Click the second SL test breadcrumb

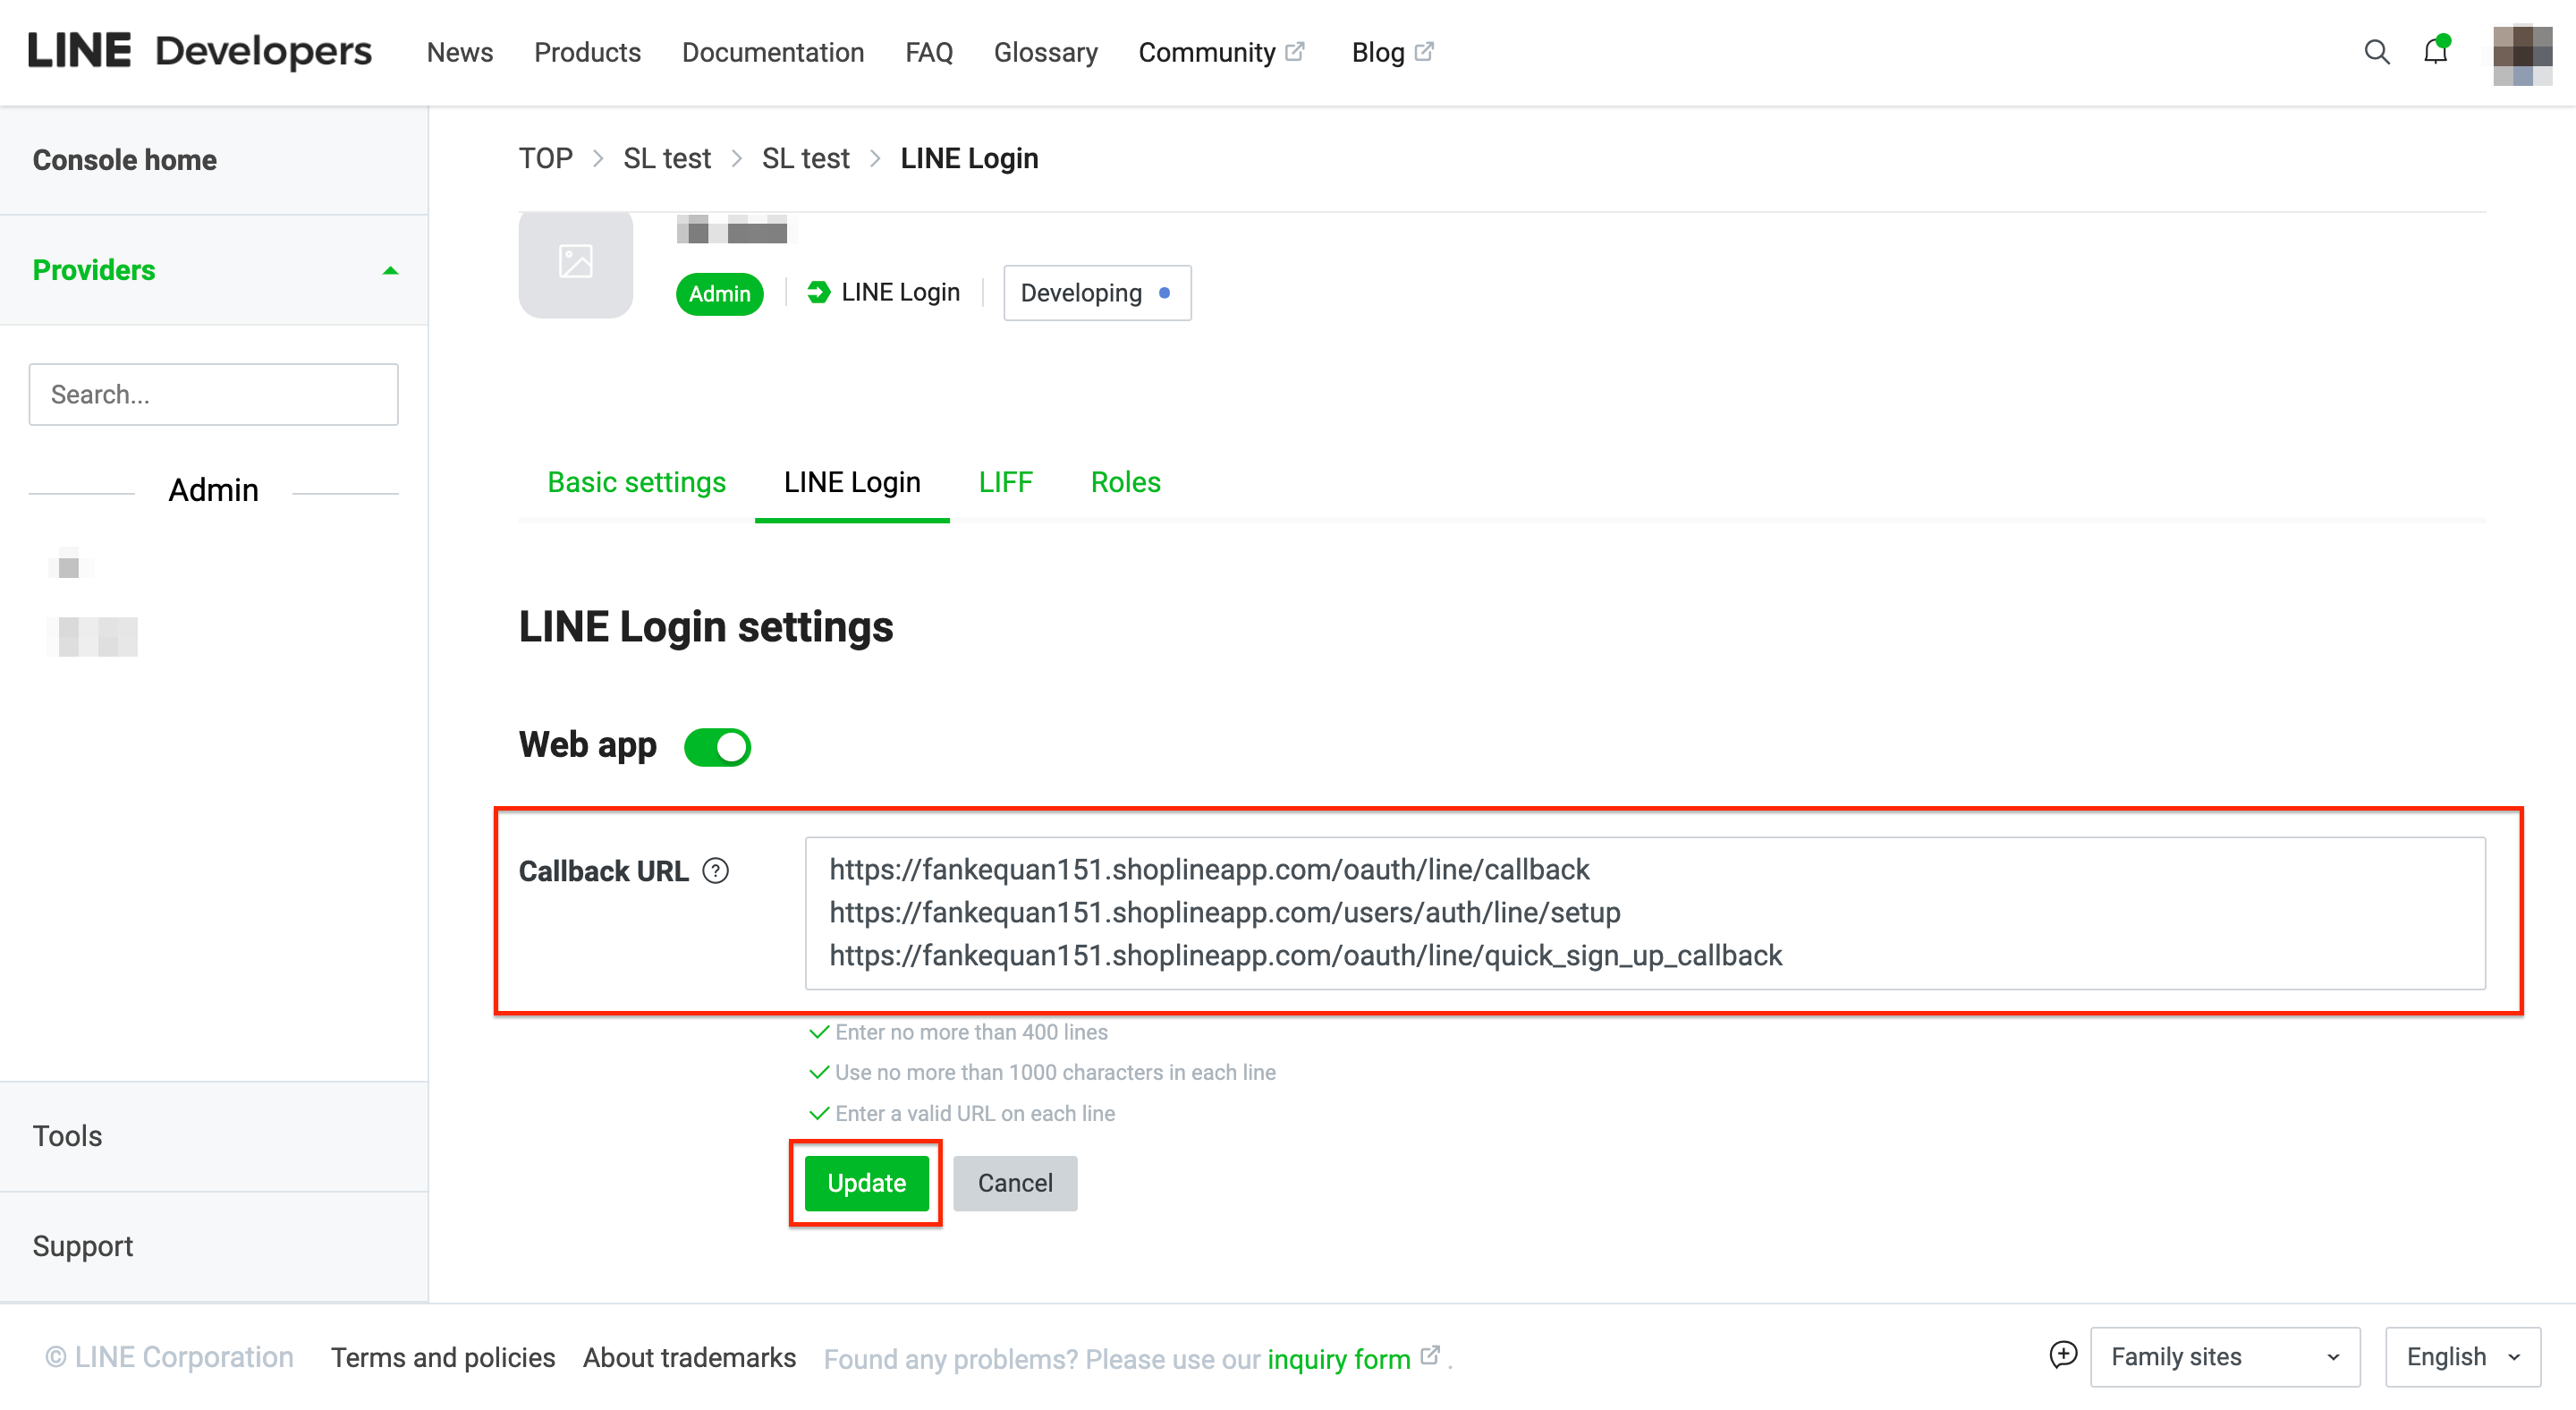(x=805, y=158)
